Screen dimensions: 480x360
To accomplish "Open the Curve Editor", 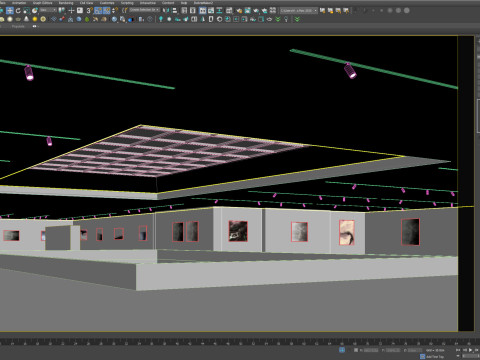I will pyautogui.click(x=211, y=10).
